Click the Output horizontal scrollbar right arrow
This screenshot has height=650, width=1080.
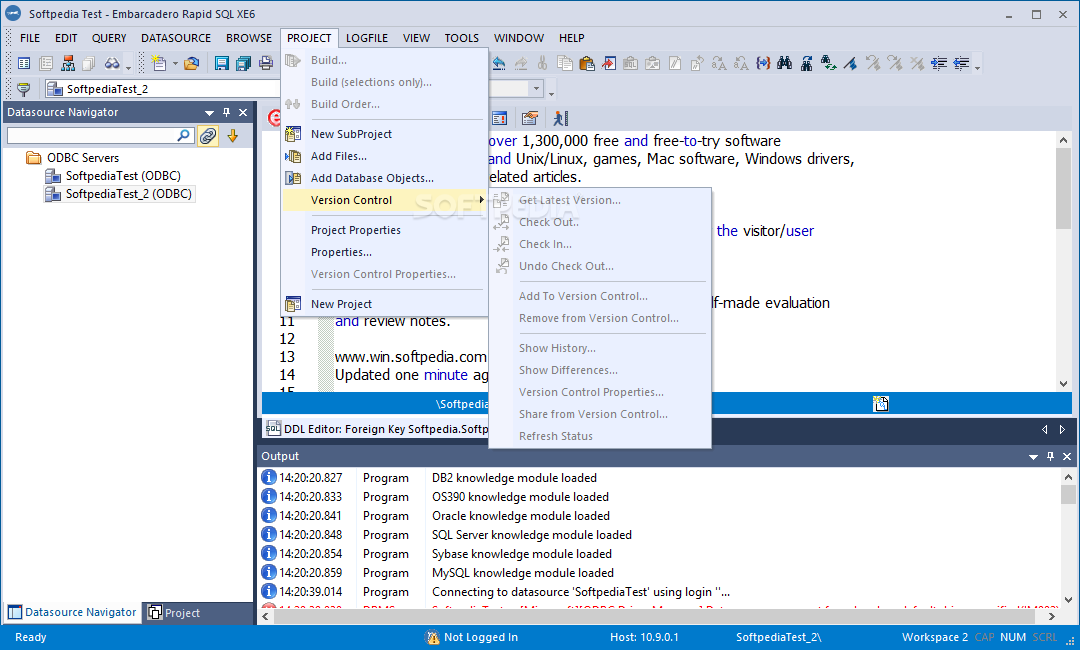coord(1052,616)
